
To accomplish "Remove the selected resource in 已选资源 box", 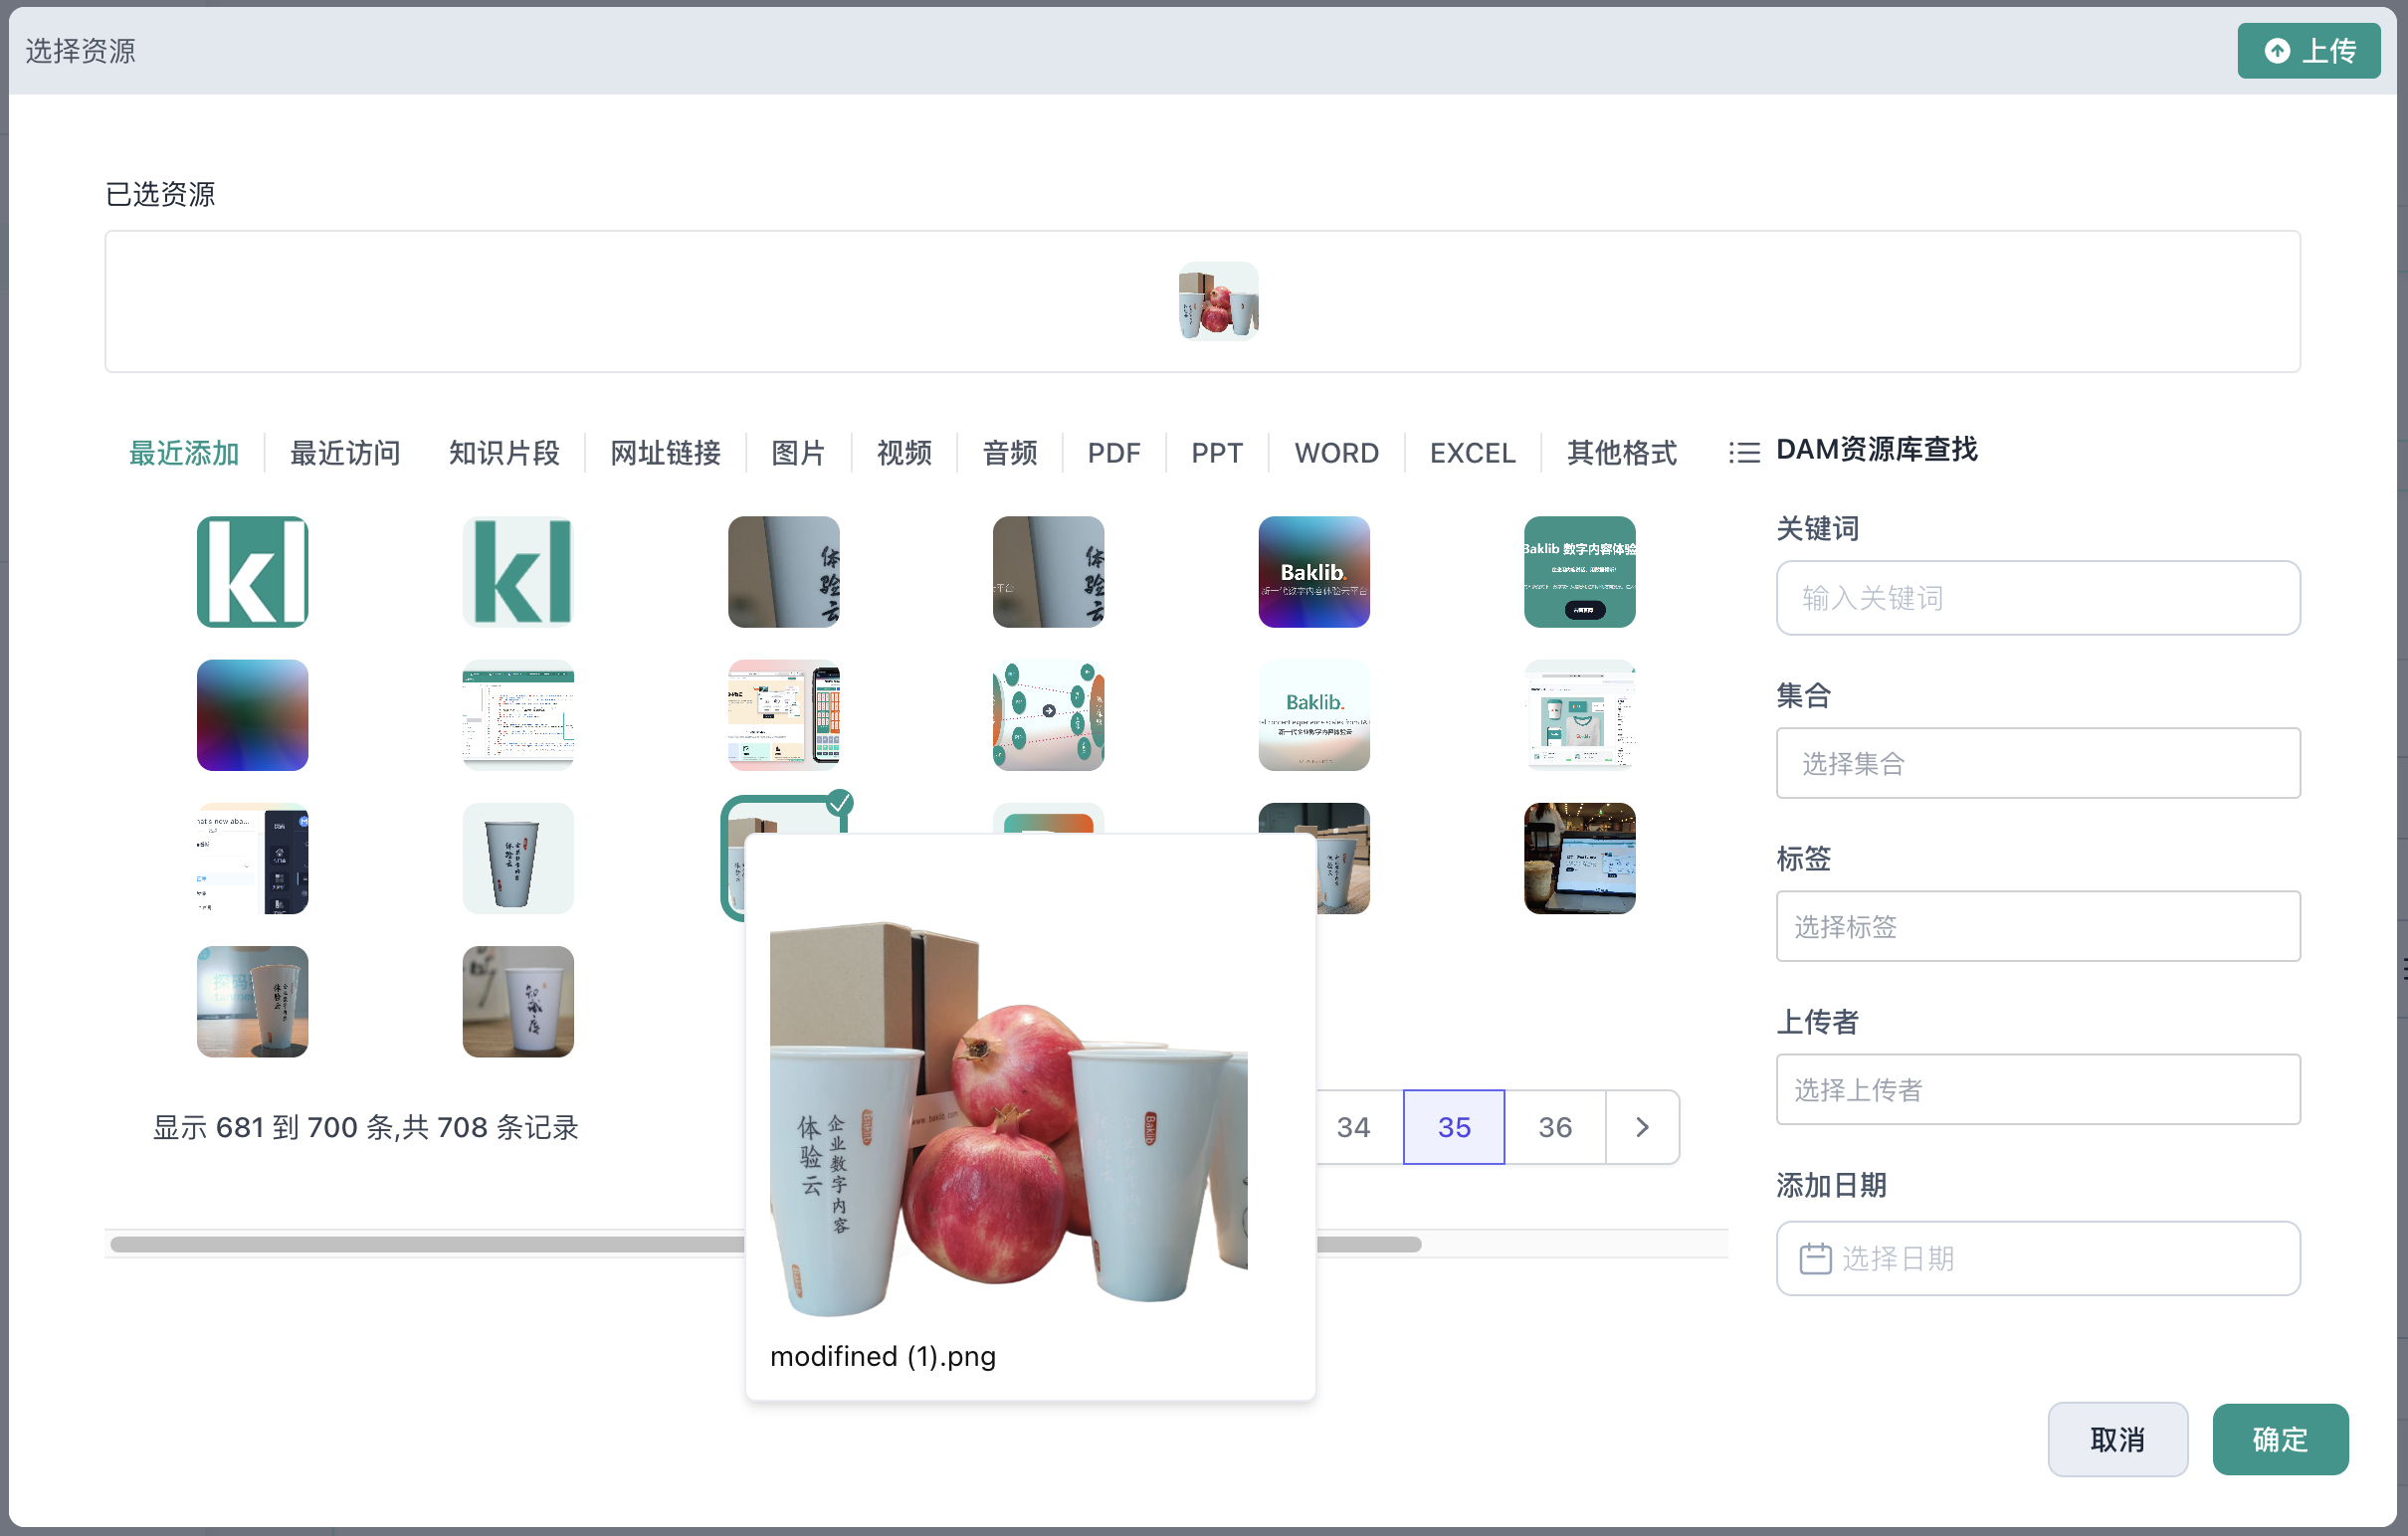I will 1218,301.
